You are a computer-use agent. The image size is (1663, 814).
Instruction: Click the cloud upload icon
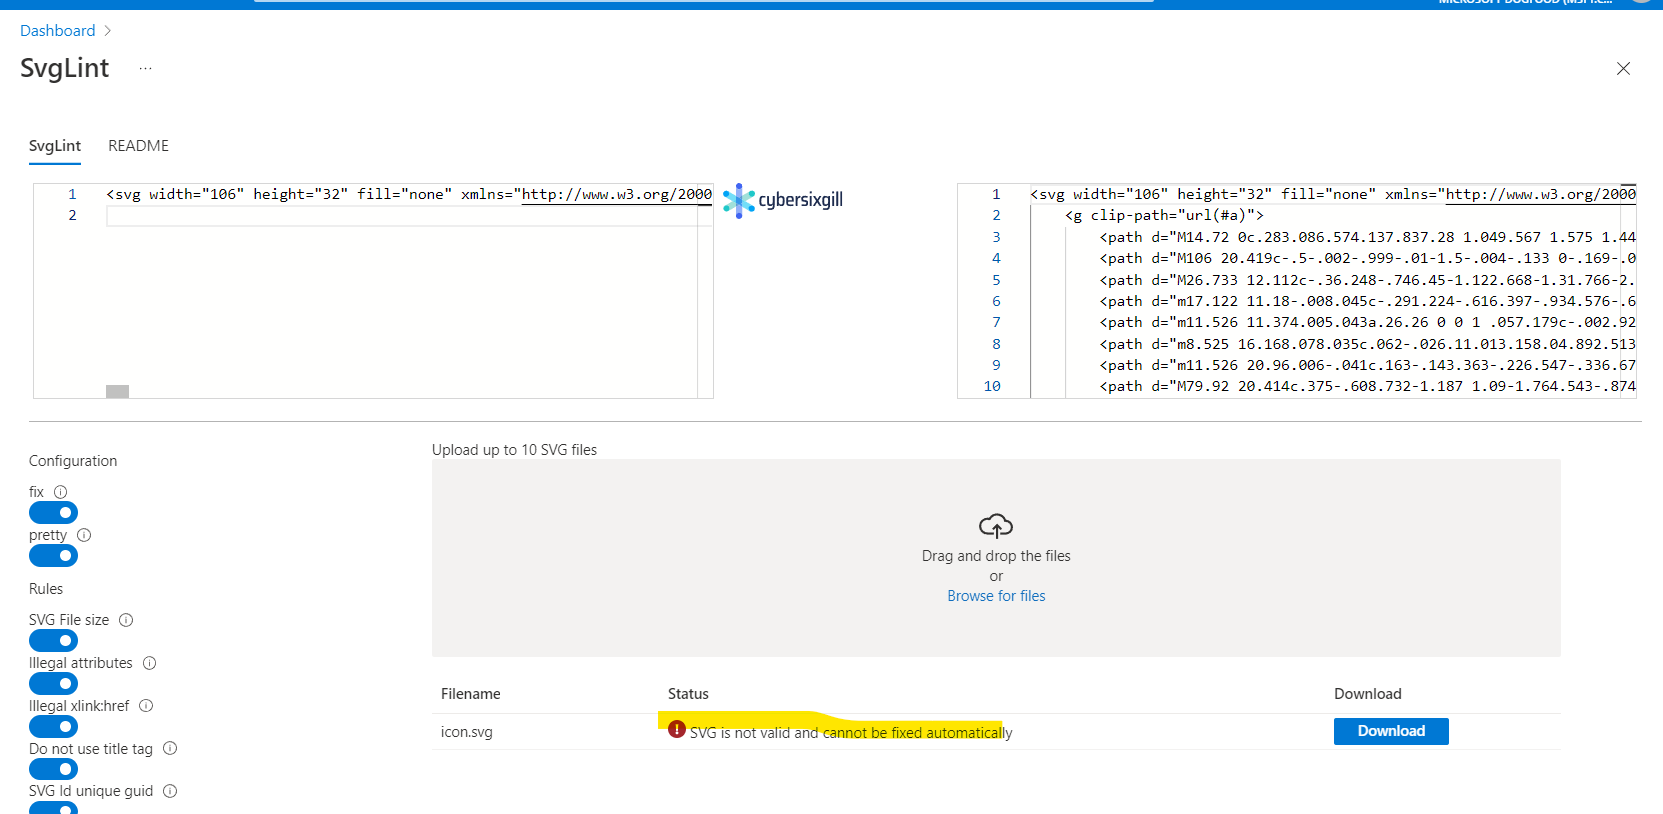[996, 526]
